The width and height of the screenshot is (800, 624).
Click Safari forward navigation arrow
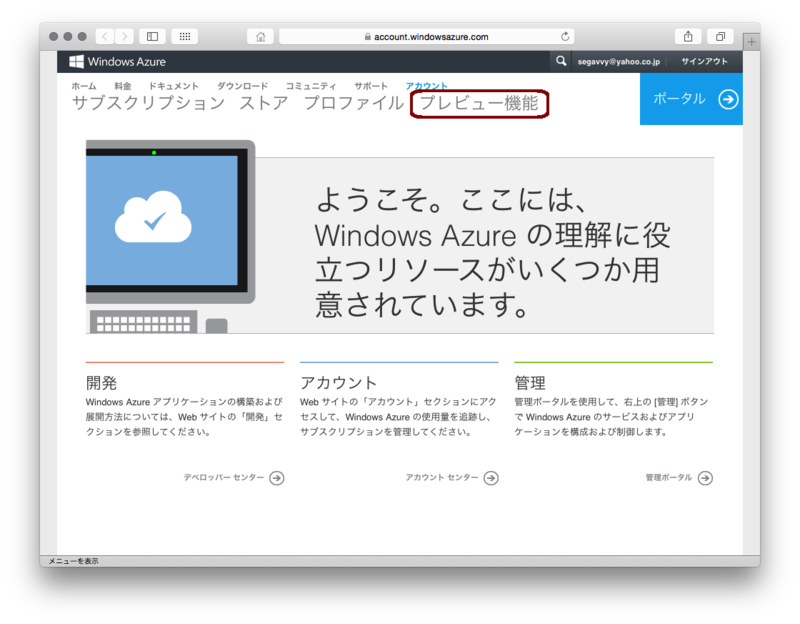[124, 36]
